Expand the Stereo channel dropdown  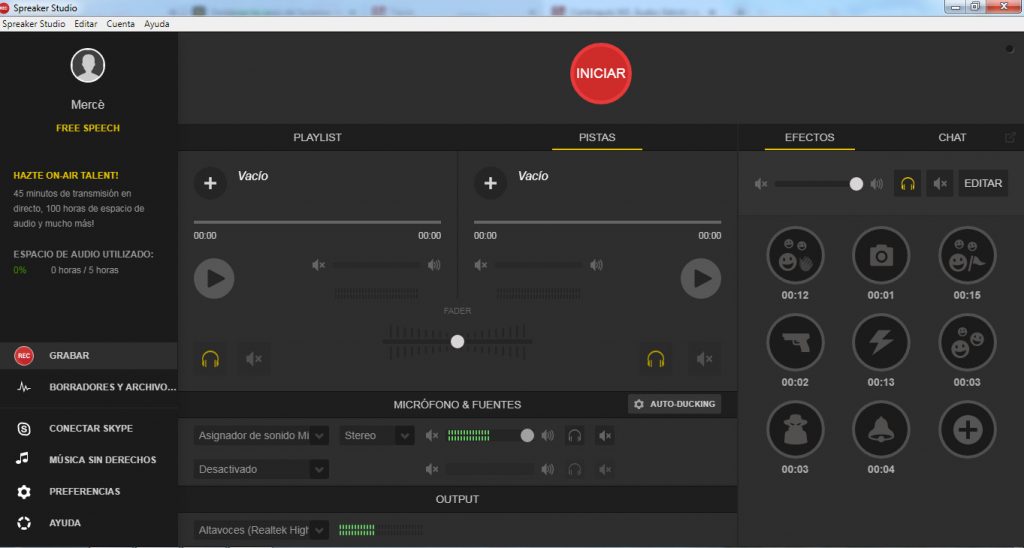click(x=376, y=436)
